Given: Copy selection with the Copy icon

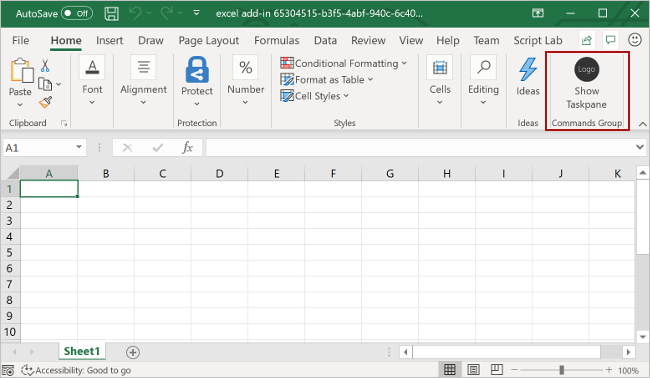Looking at the screenshot, I should point(45,84).
